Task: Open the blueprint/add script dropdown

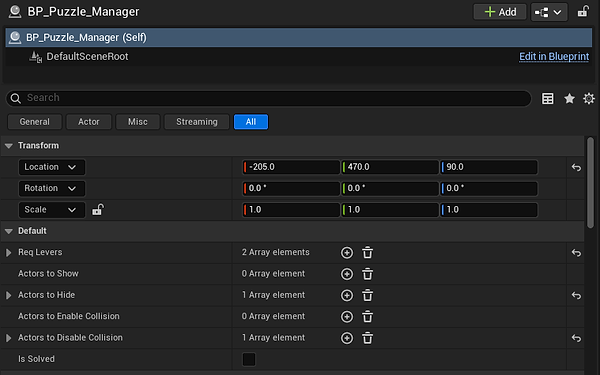Action: (x=549, y=12)
